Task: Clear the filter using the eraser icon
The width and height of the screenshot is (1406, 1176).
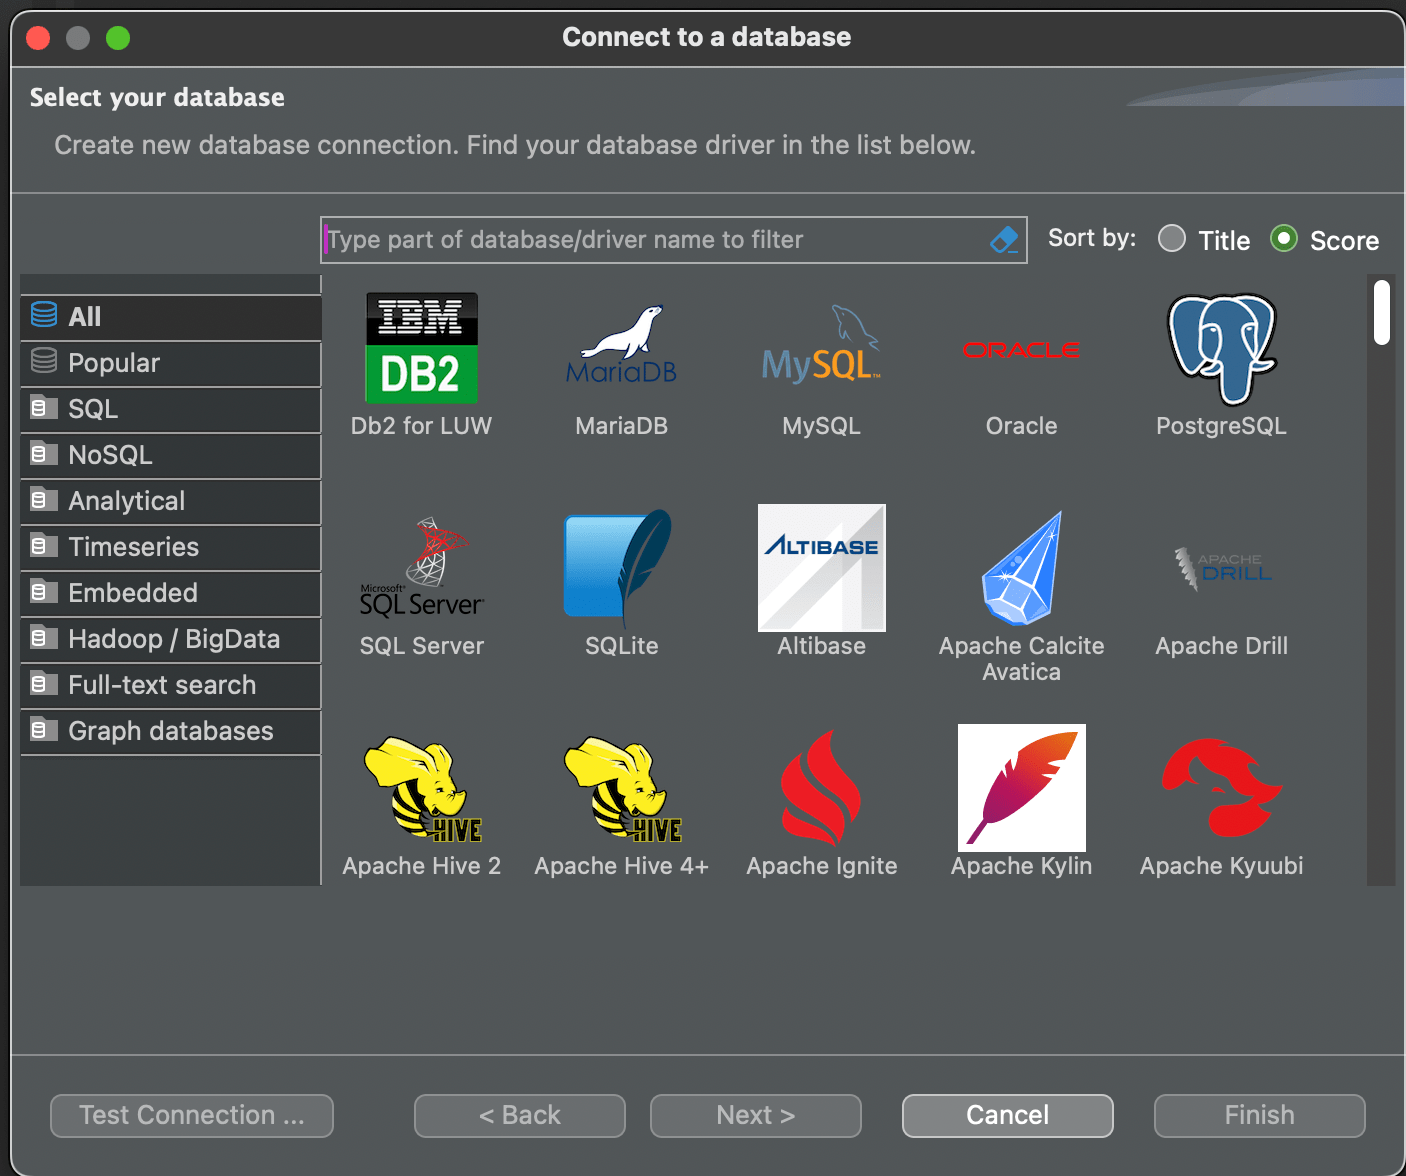Action: tap(1003, 240)
